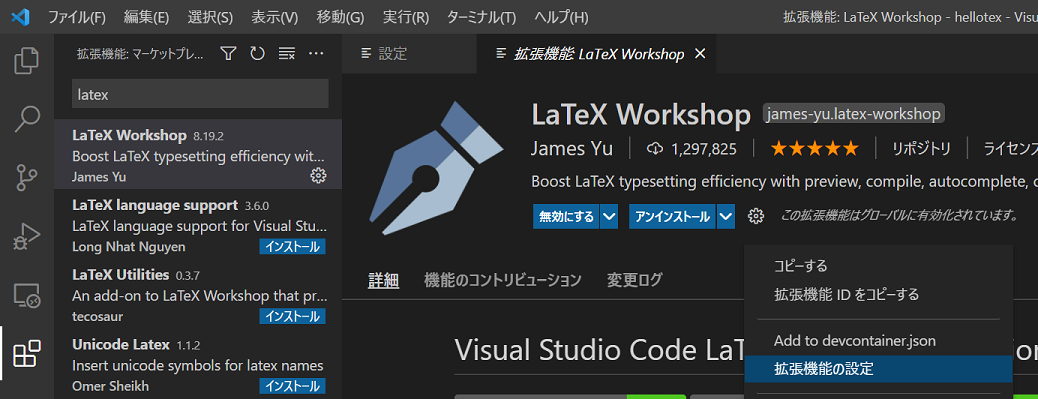Install LaTeX language support extension
Image resolution: width=1038 pixels, height=399 pixels.
(x=292, y=247)
